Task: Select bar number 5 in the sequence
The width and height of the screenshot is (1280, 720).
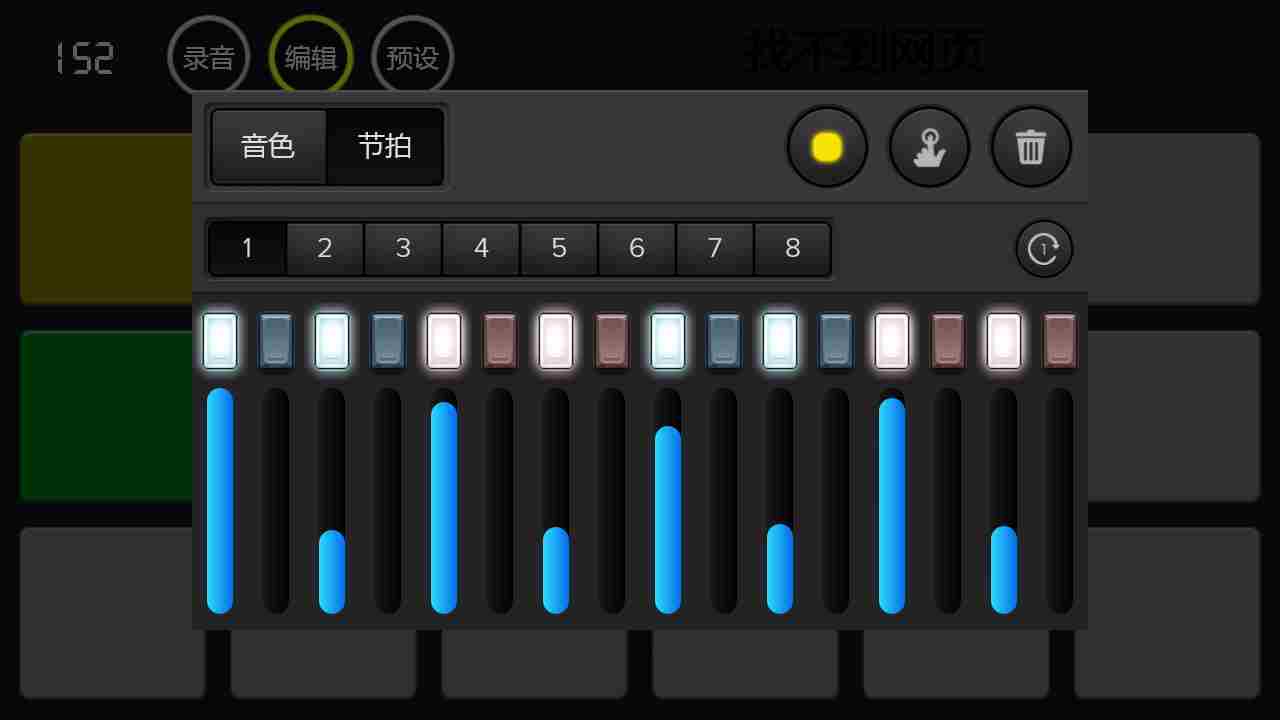Action: tap(558, 248)
